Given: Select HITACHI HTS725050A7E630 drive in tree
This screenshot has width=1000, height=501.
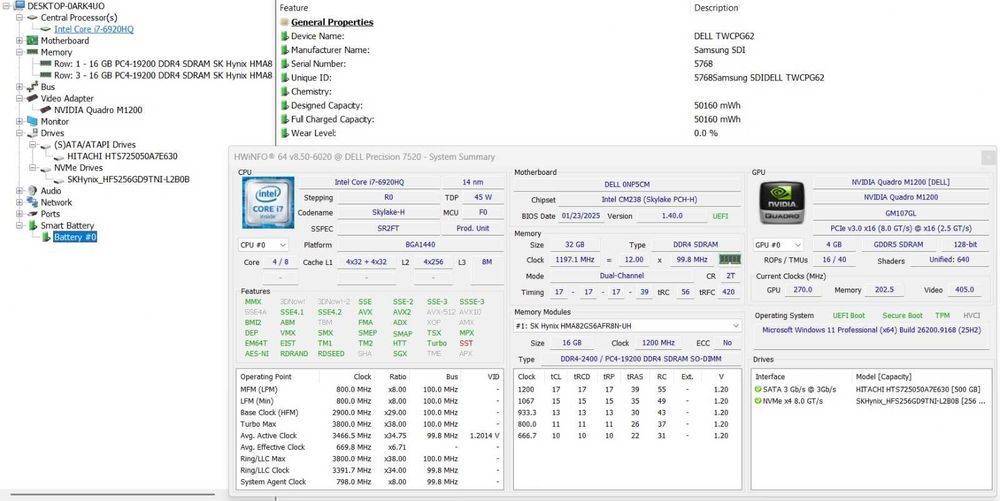Looking at the screenshot, I should (122, 156).
